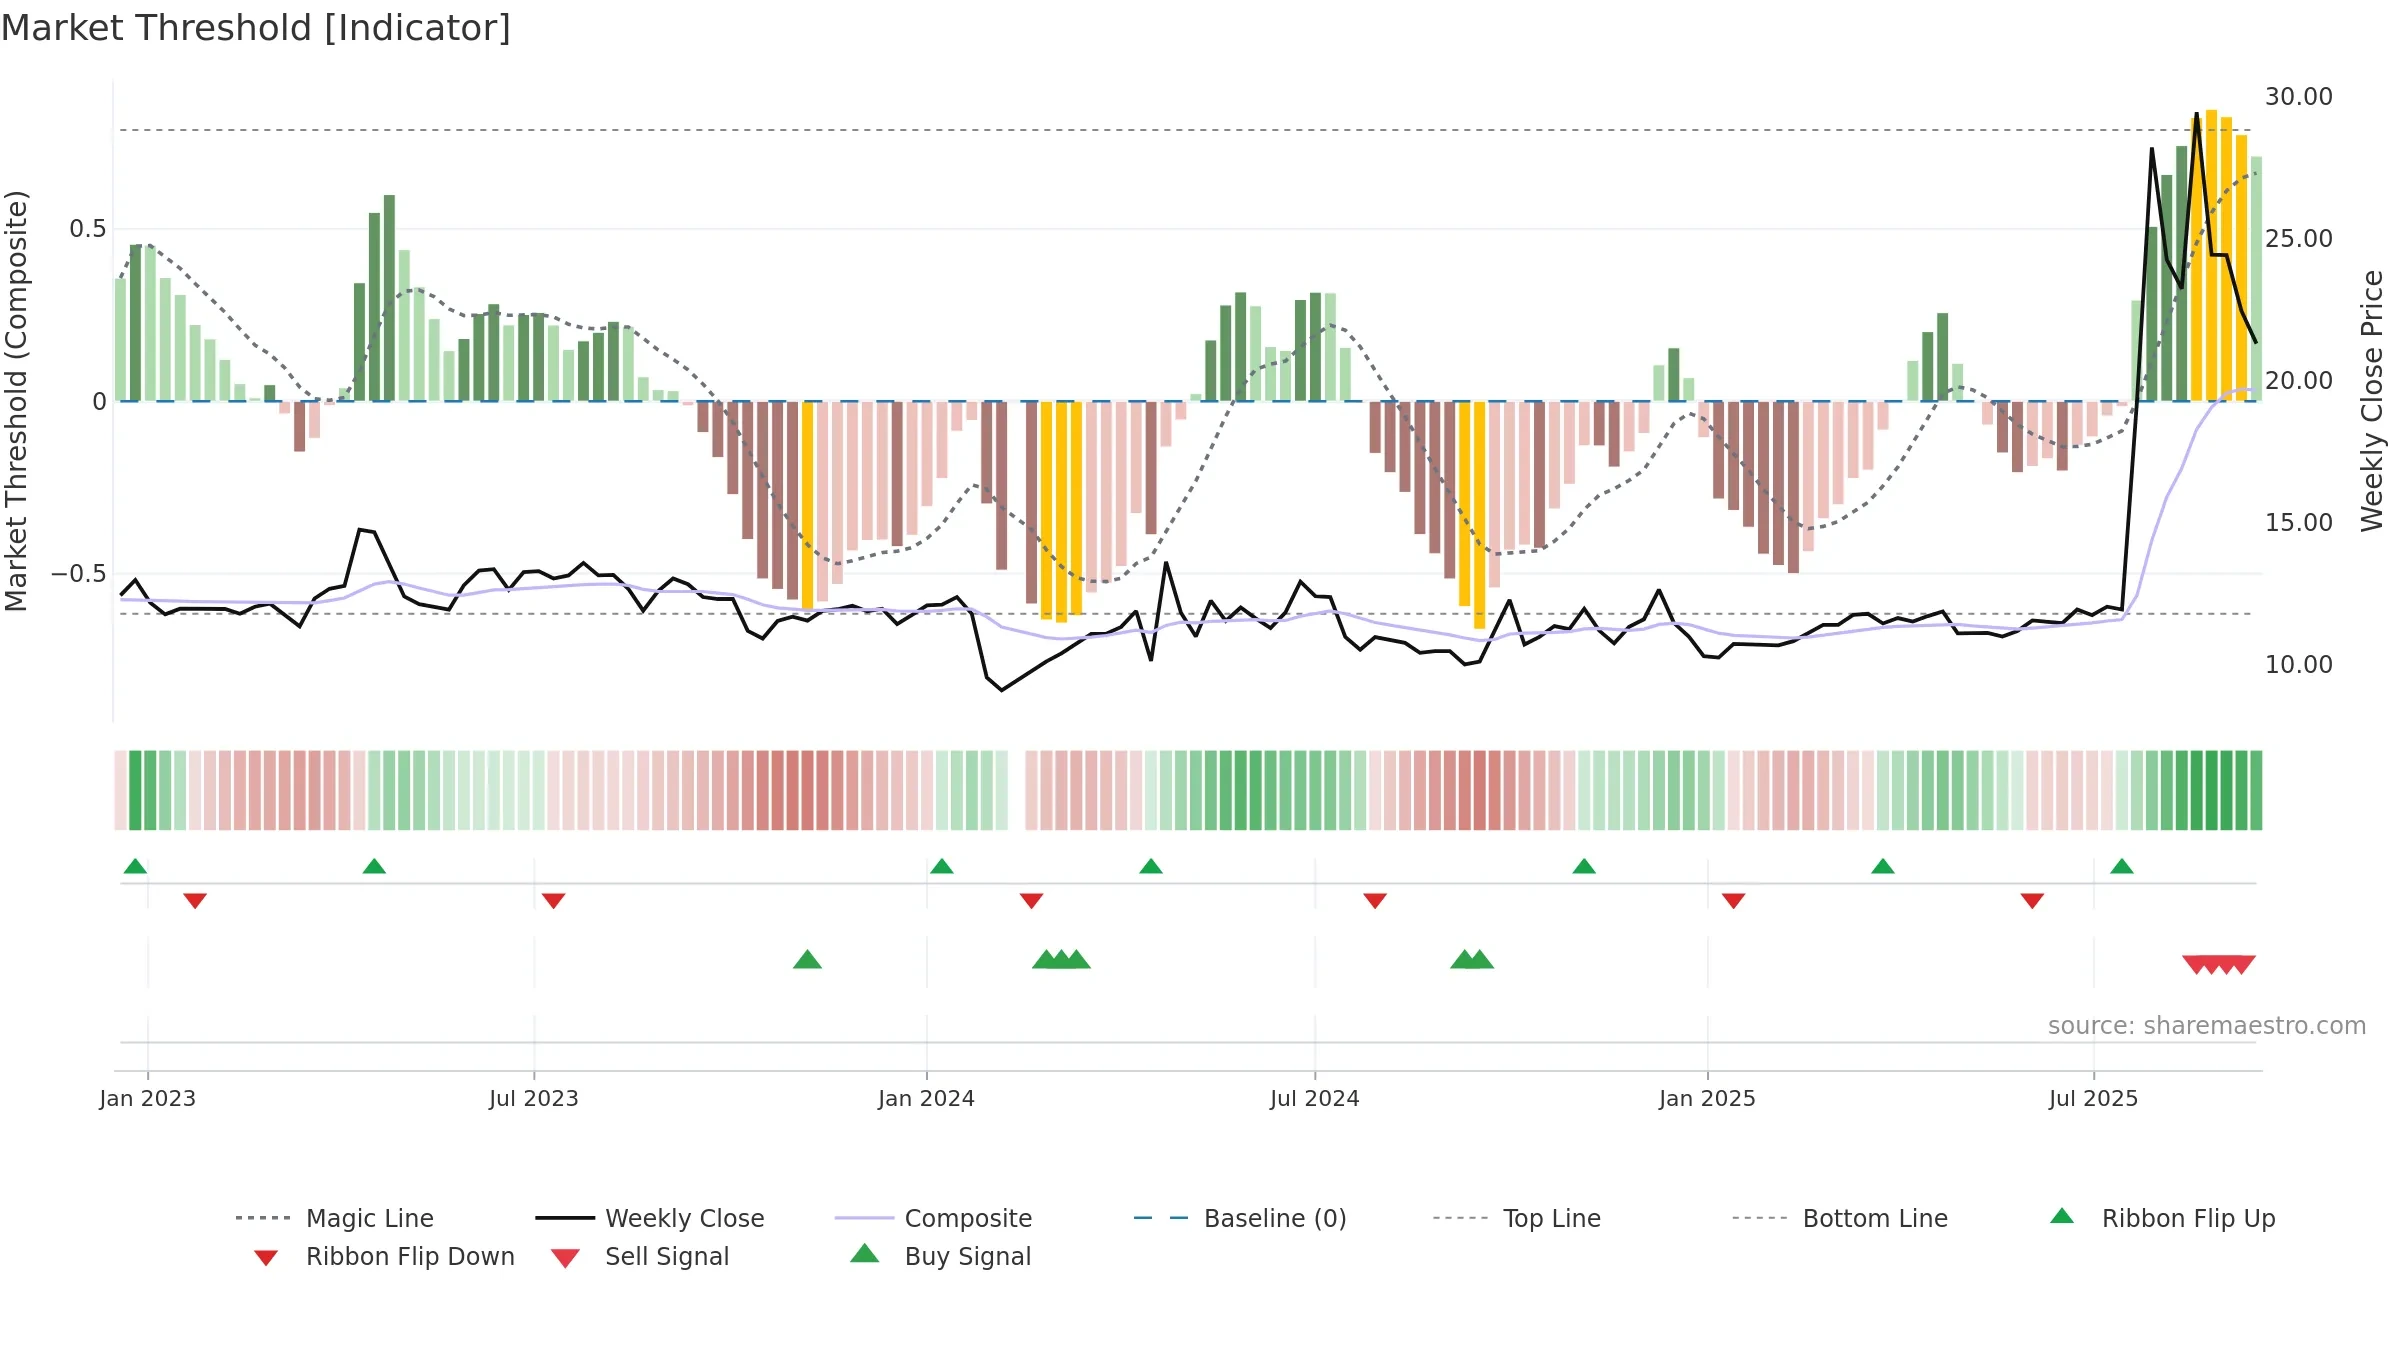Click the Jan 2025 x-axis label
This screenshot has height=1350, width=2400.
[1707, 1098]
